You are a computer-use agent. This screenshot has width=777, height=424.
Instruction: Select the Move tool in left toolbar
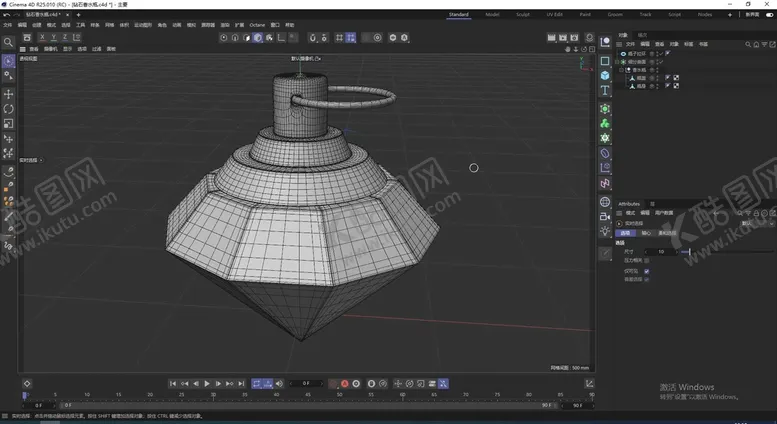pyautogui.click(x=8, y=94)
